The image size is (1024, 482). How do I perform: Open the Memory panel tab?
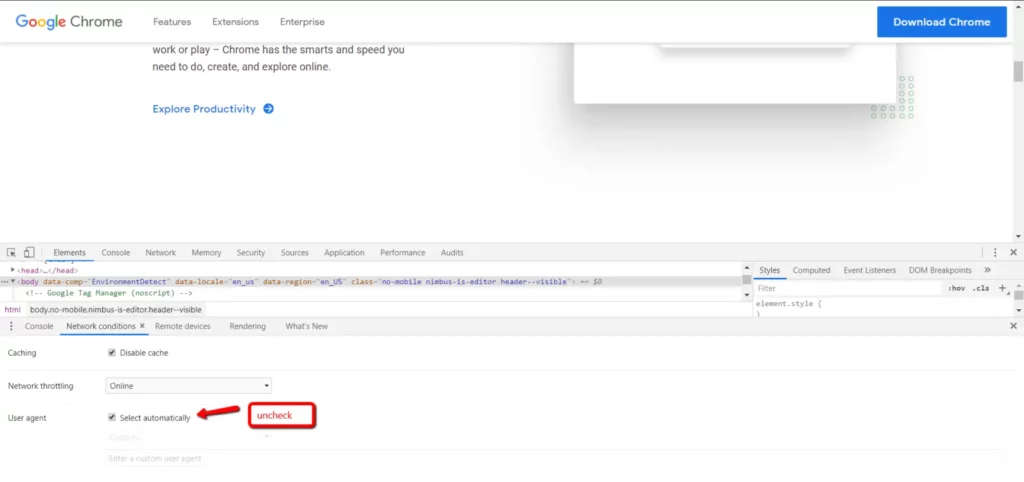pyautogui.click(x=206, y=252)
